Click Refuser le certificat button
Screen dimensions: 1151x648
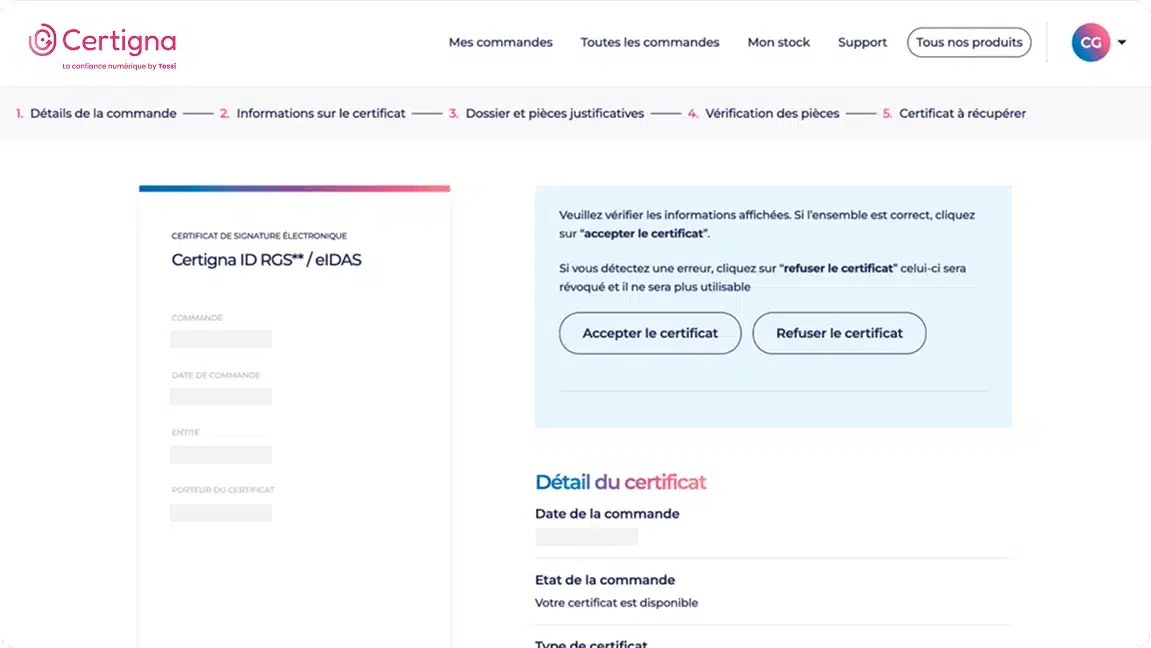839,333
